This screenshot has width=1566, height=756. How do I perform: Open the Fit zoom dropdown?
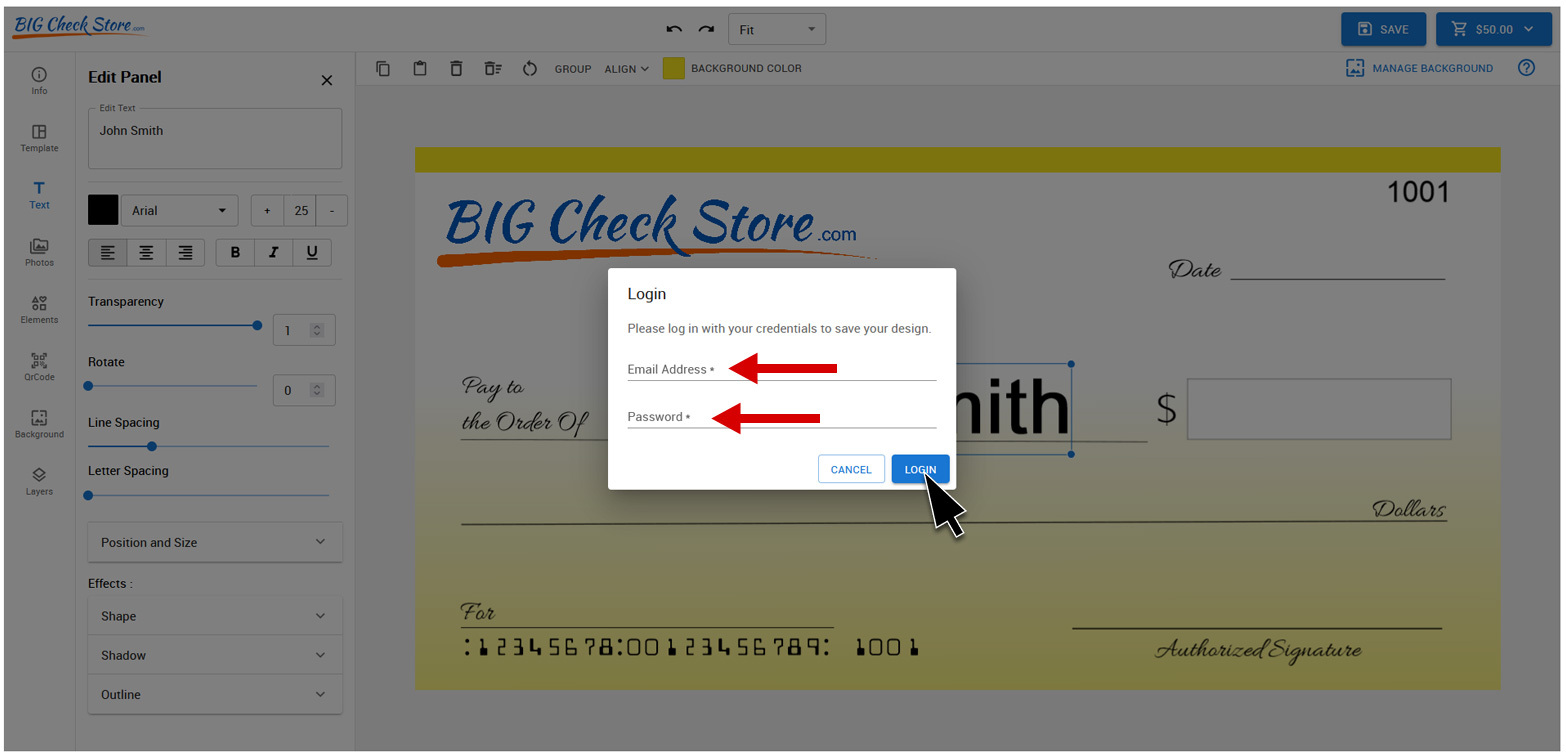pyautogui.click(x=777, y=29)
